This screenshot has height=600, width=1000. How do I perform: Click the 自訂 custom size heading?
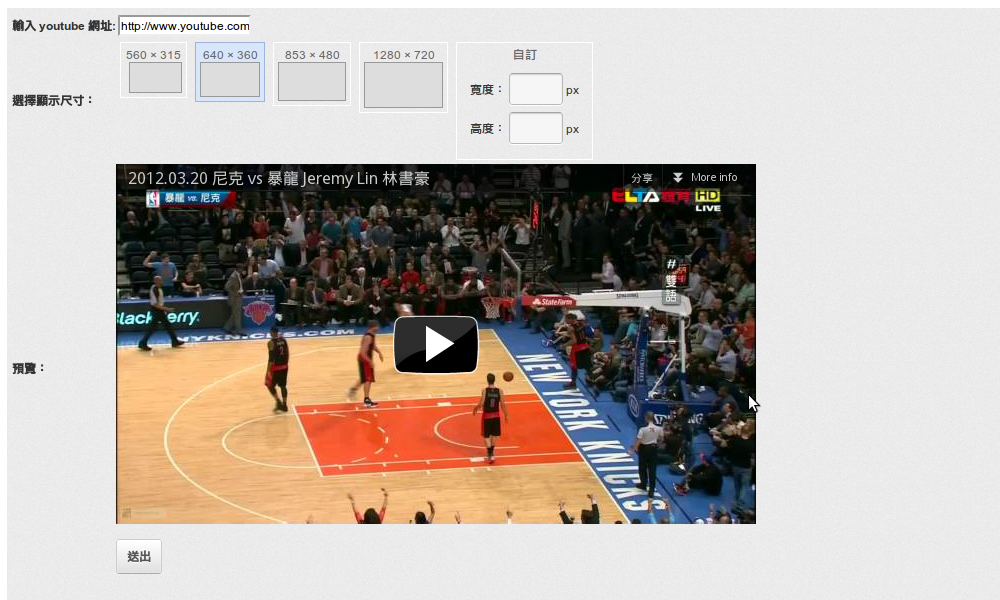point(525,55)
